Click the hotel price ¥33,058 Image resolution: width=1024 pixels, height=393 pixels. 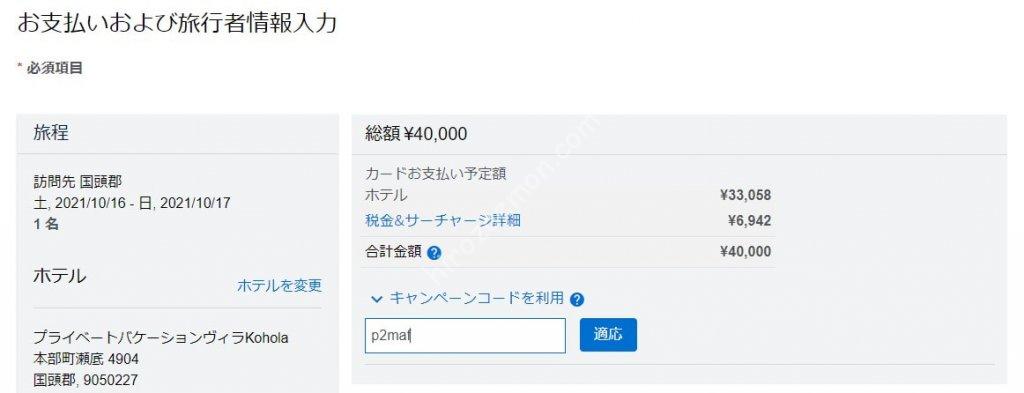click(x=745, y=195)
